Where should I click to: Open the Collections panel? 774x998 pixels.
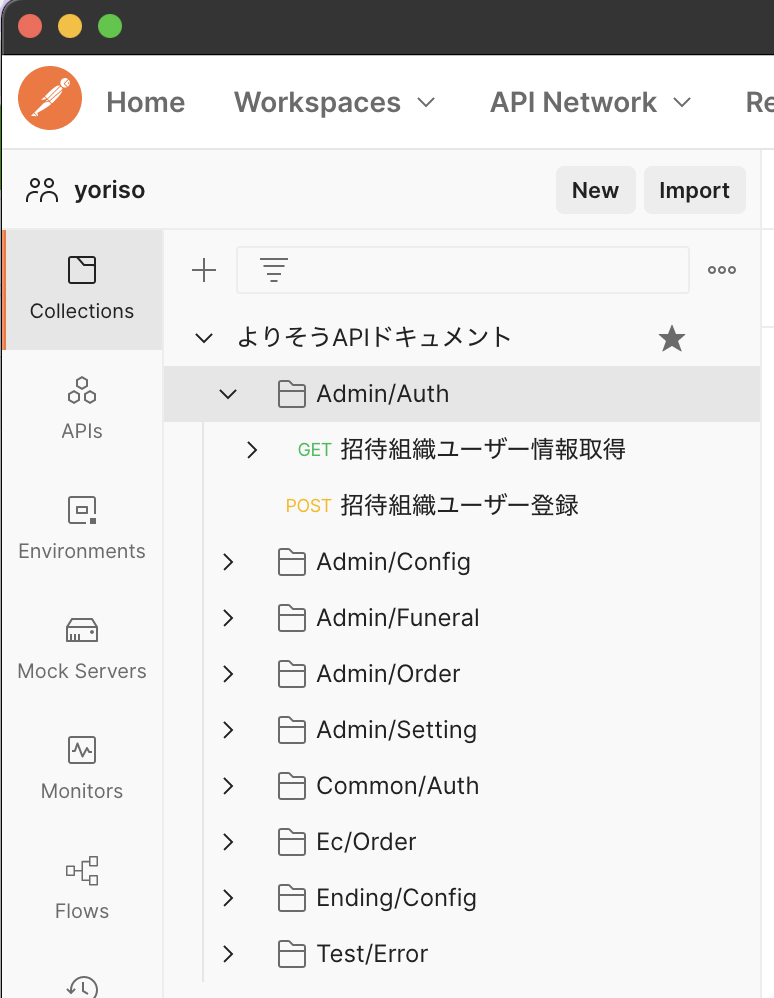(x=81, y=289)
